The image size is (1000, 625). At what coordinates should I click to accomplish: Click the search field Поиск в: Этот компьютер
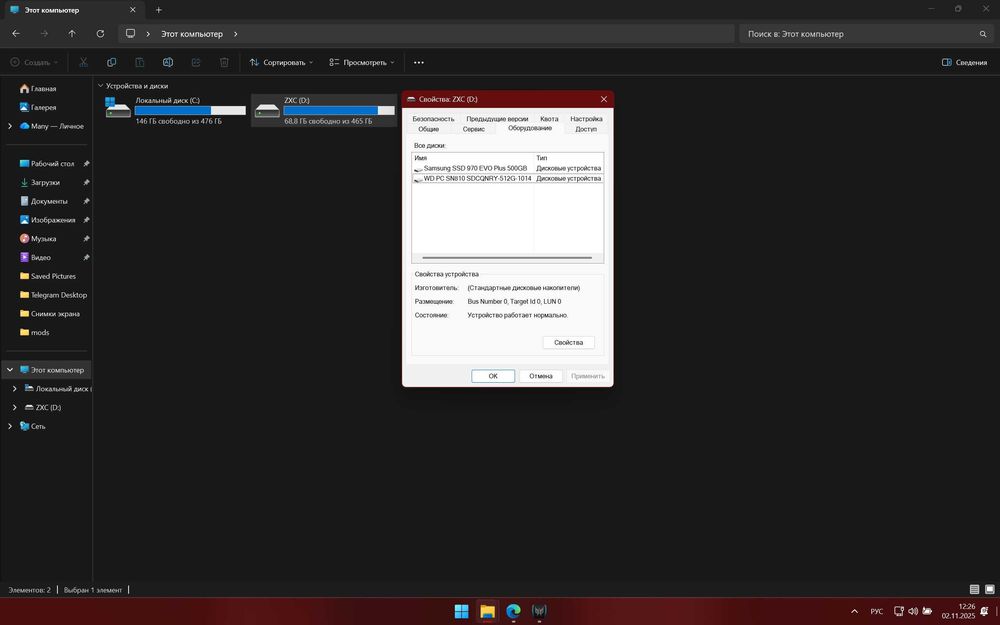pyautogui.click(x=865, y=34)
